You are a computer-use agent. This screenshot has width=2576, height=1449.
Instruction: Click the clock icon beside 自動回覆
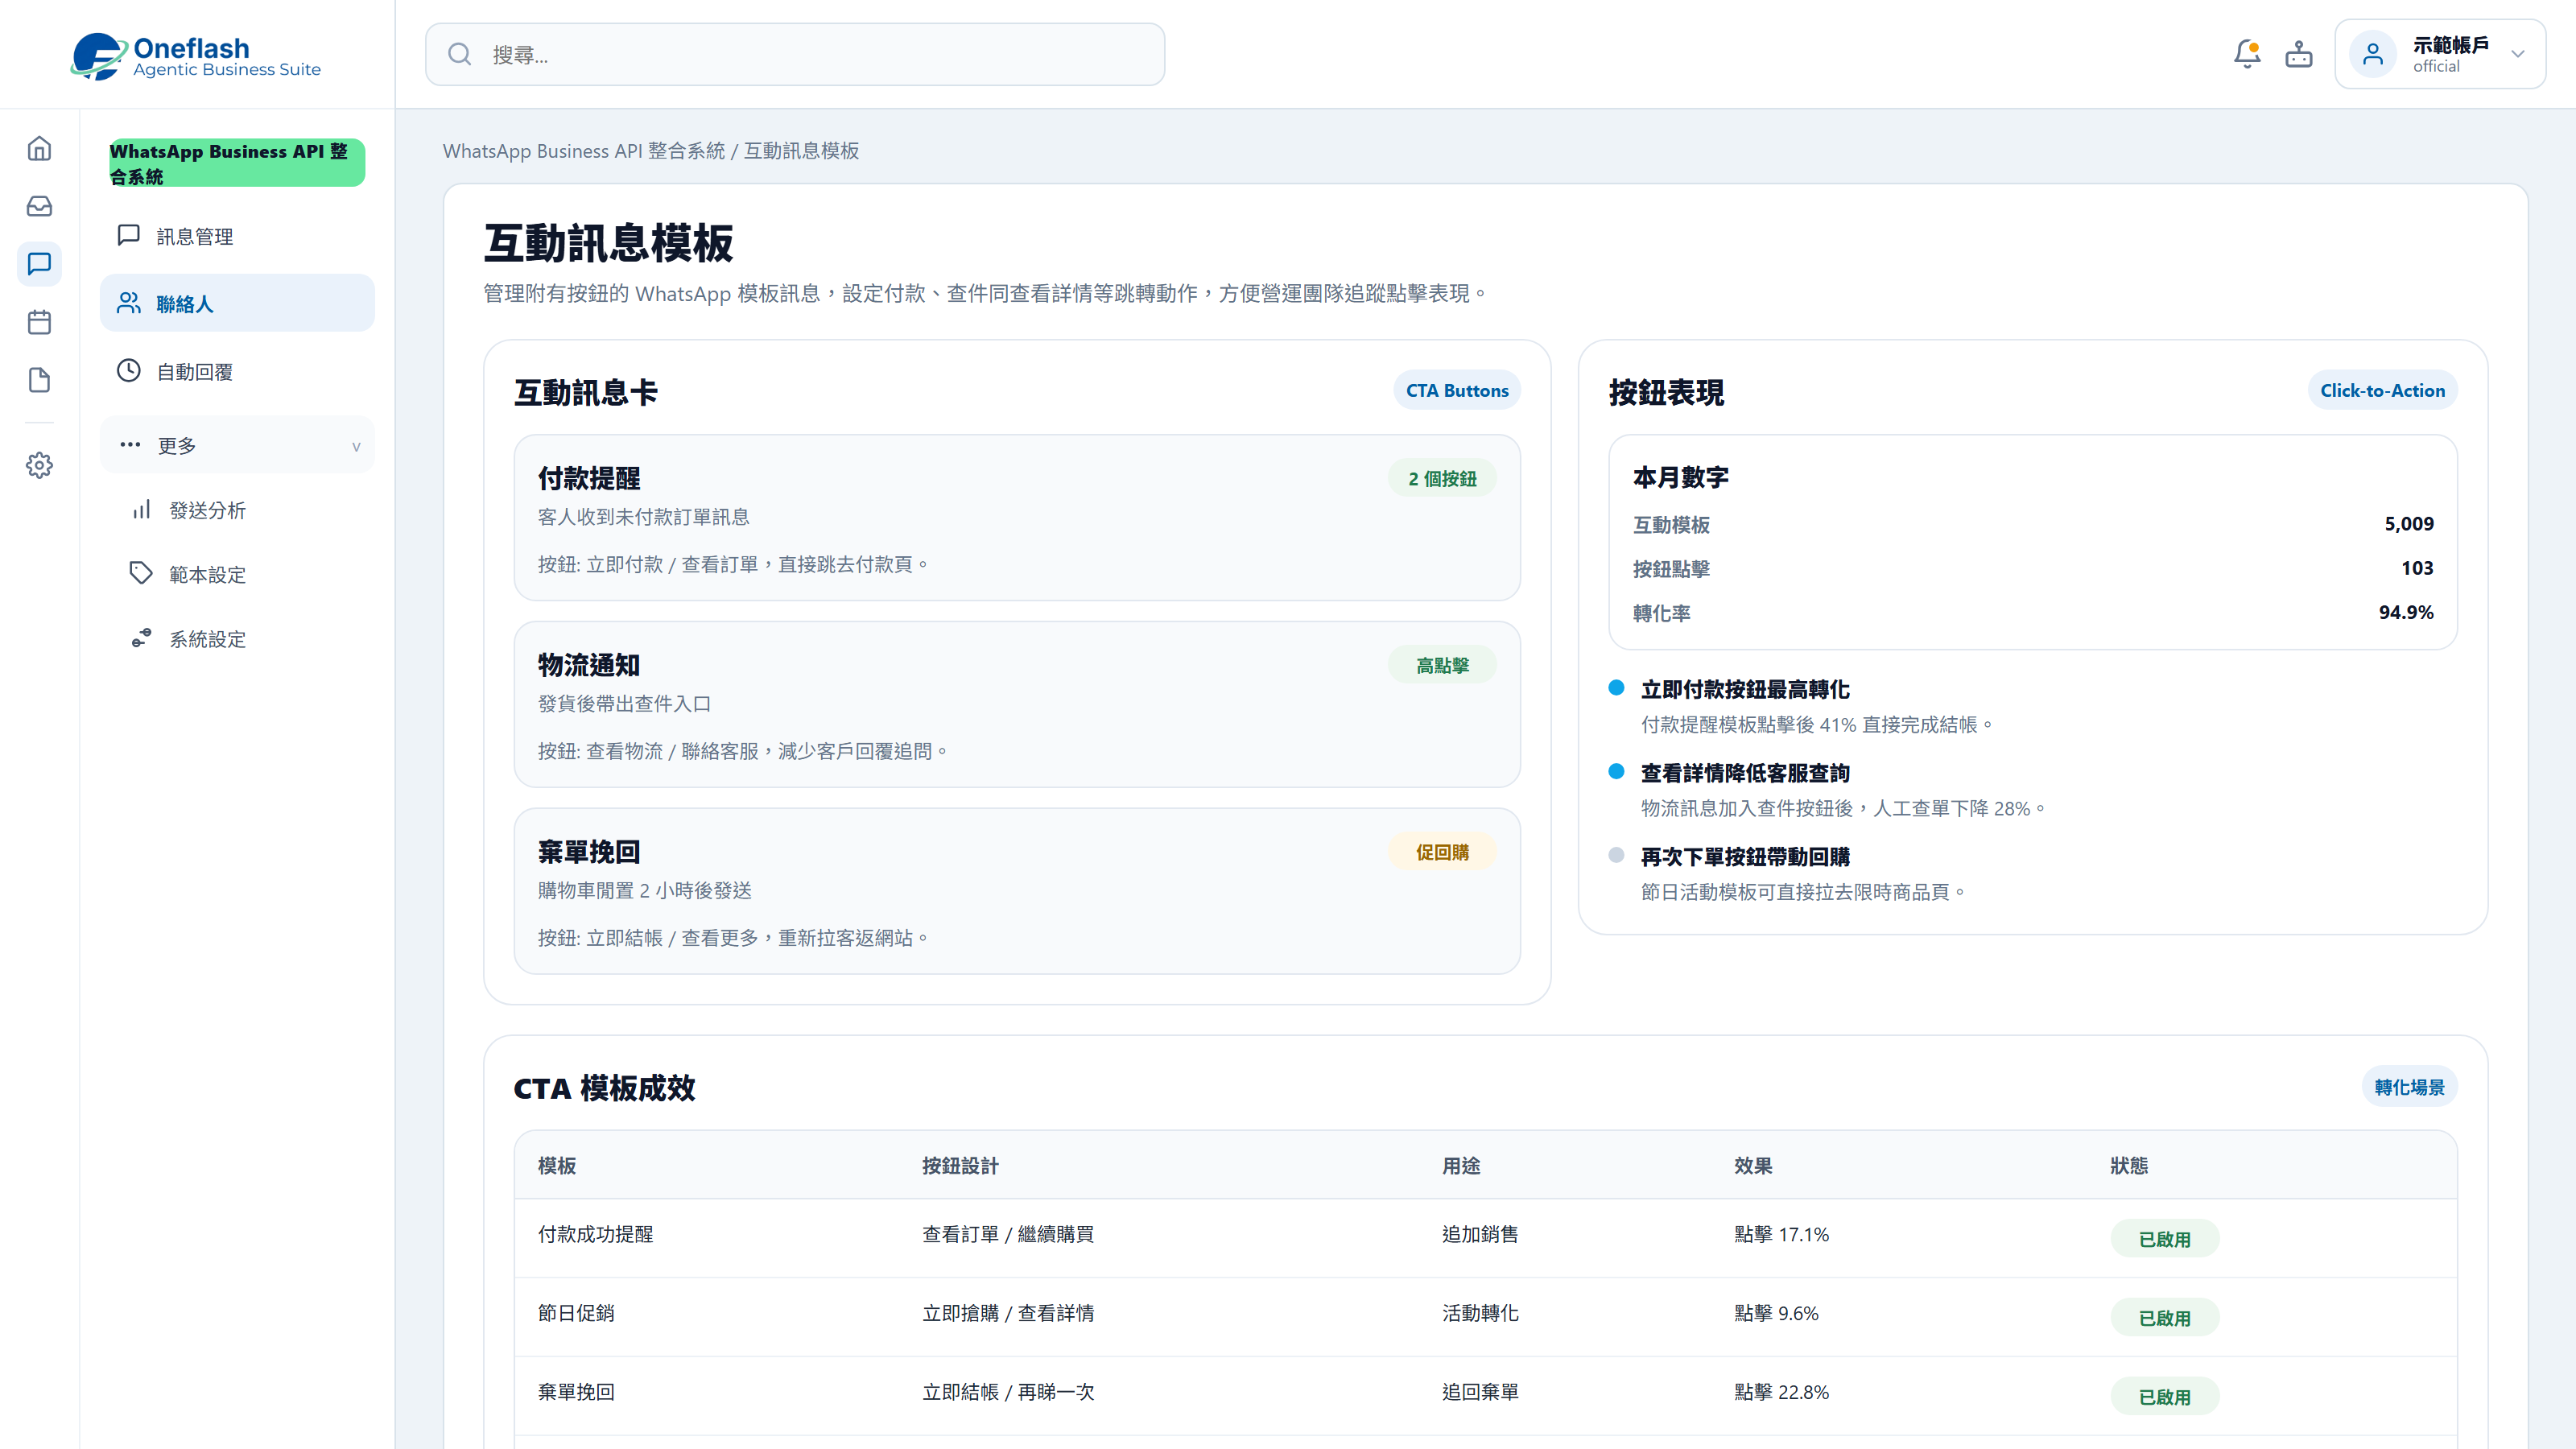[x=129, y=371]
